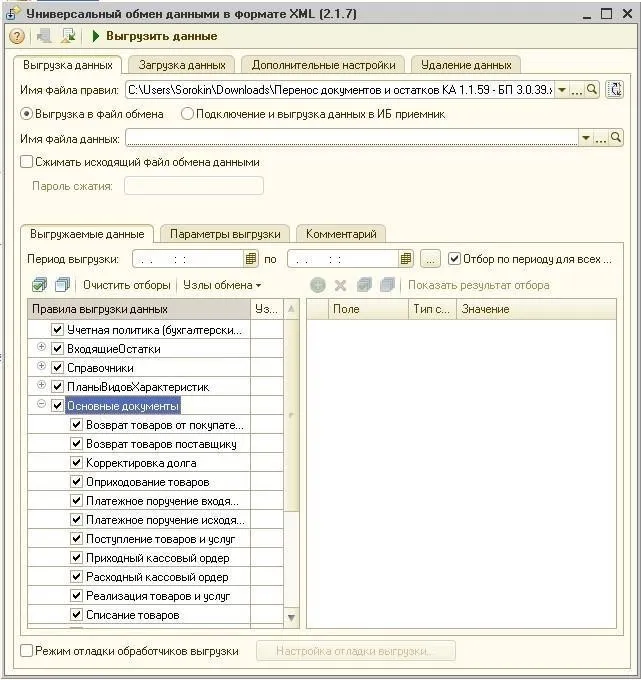The height and width of the screenshot is (680, 641).
Task: Click the check all rules icon
Action: point(39,285)
